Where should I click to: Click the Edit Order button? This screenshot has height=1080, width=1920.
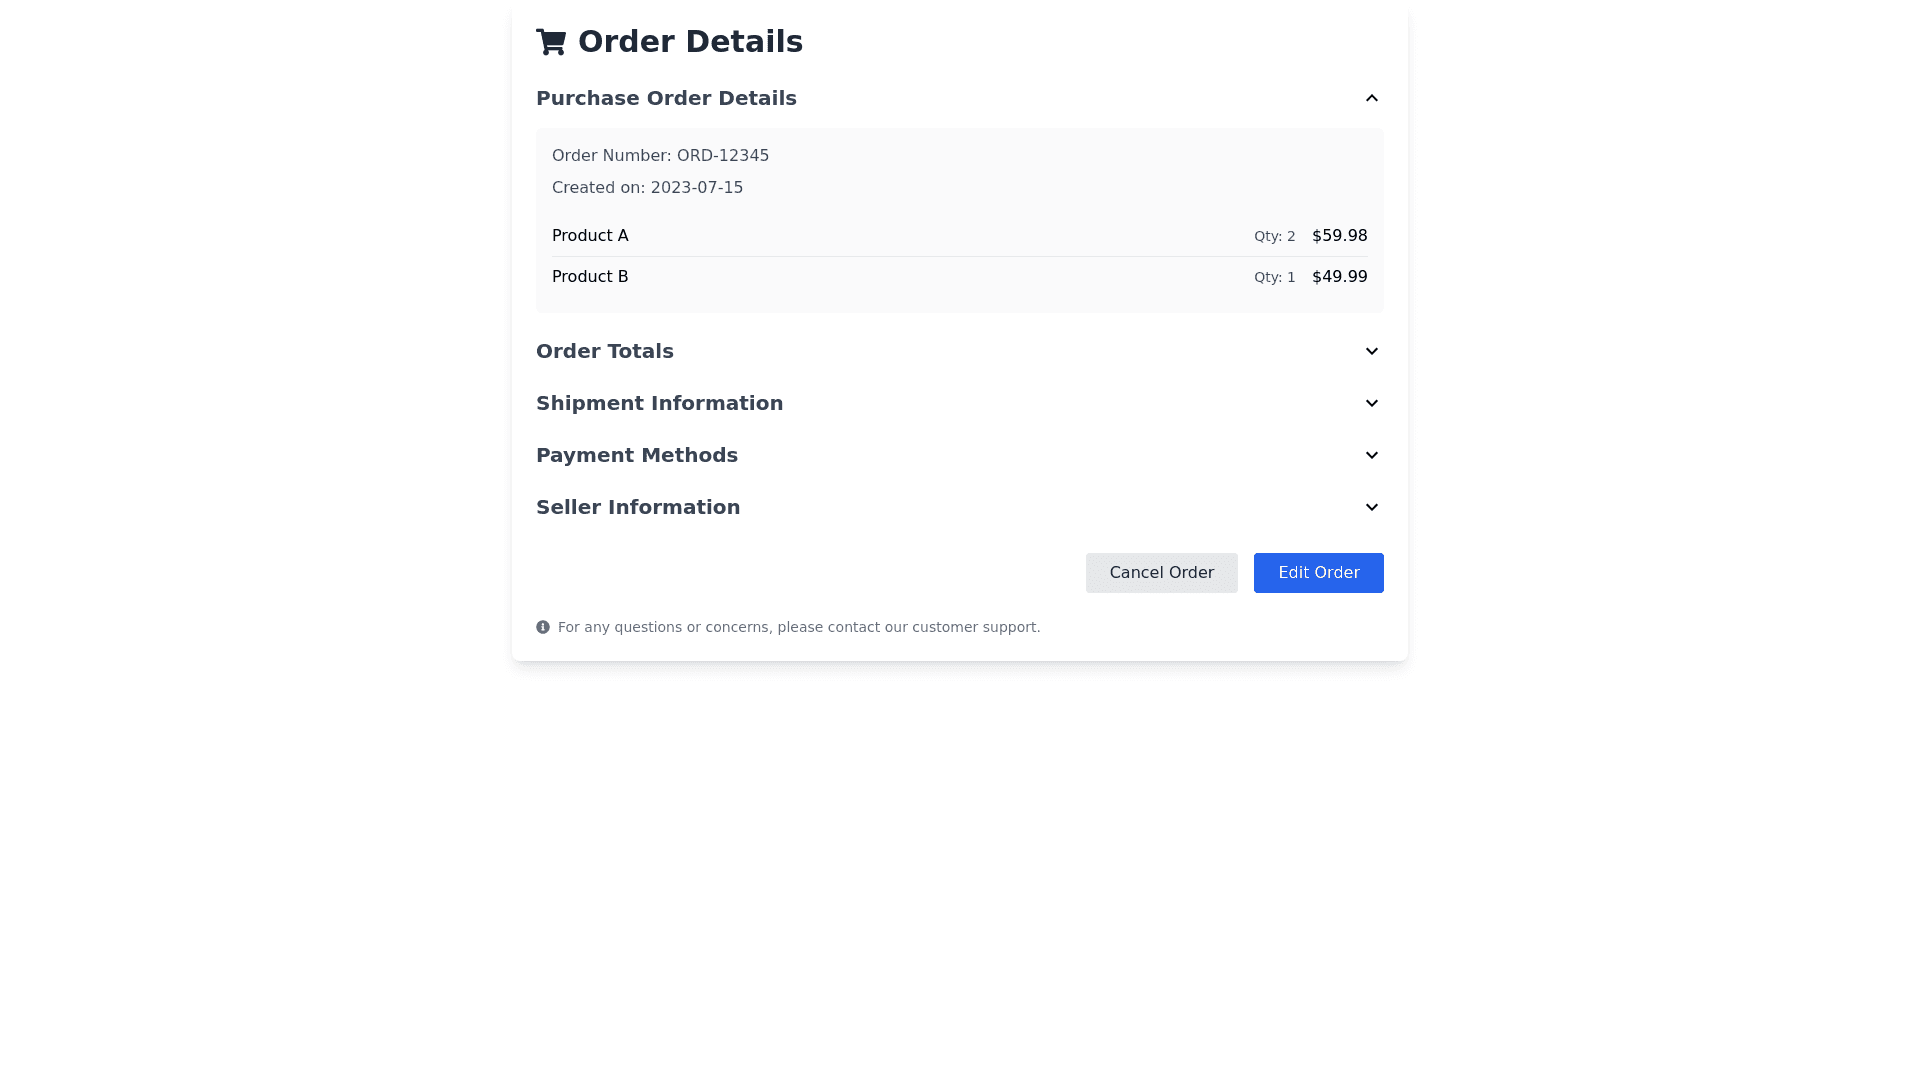point(1318,573)
